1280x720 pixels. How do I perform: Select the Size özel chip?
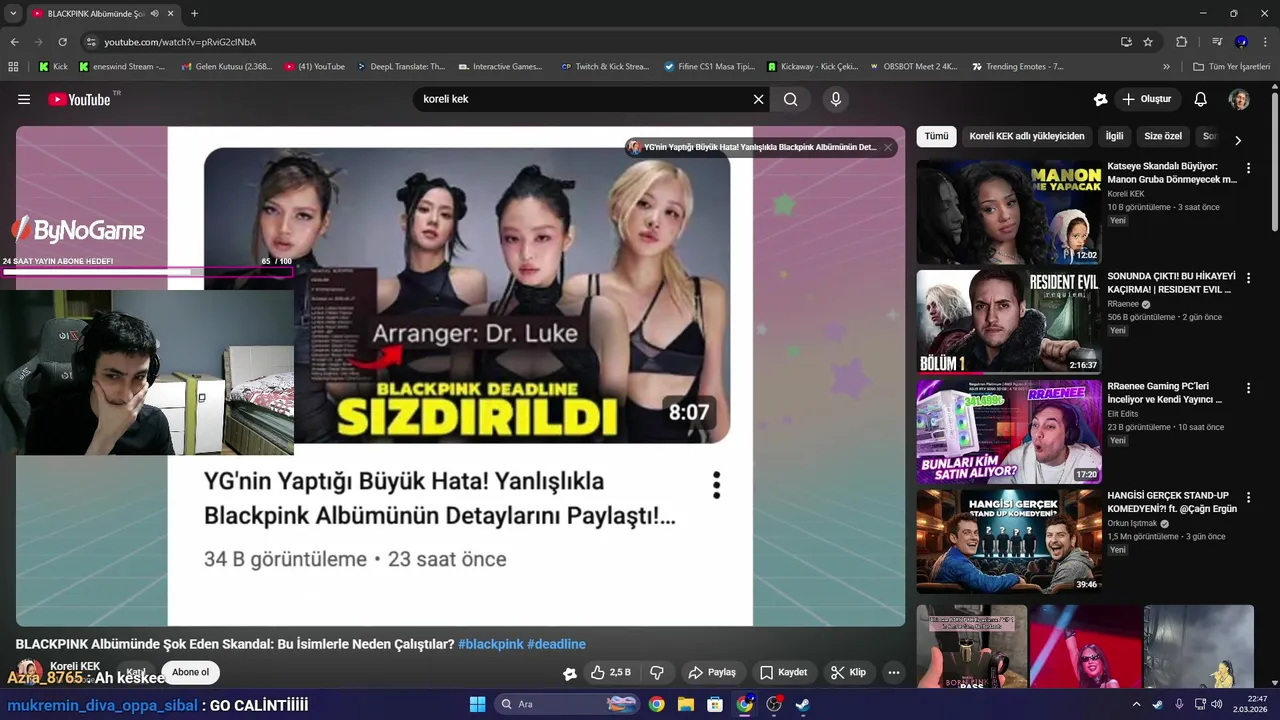(x=1163, y=136)
